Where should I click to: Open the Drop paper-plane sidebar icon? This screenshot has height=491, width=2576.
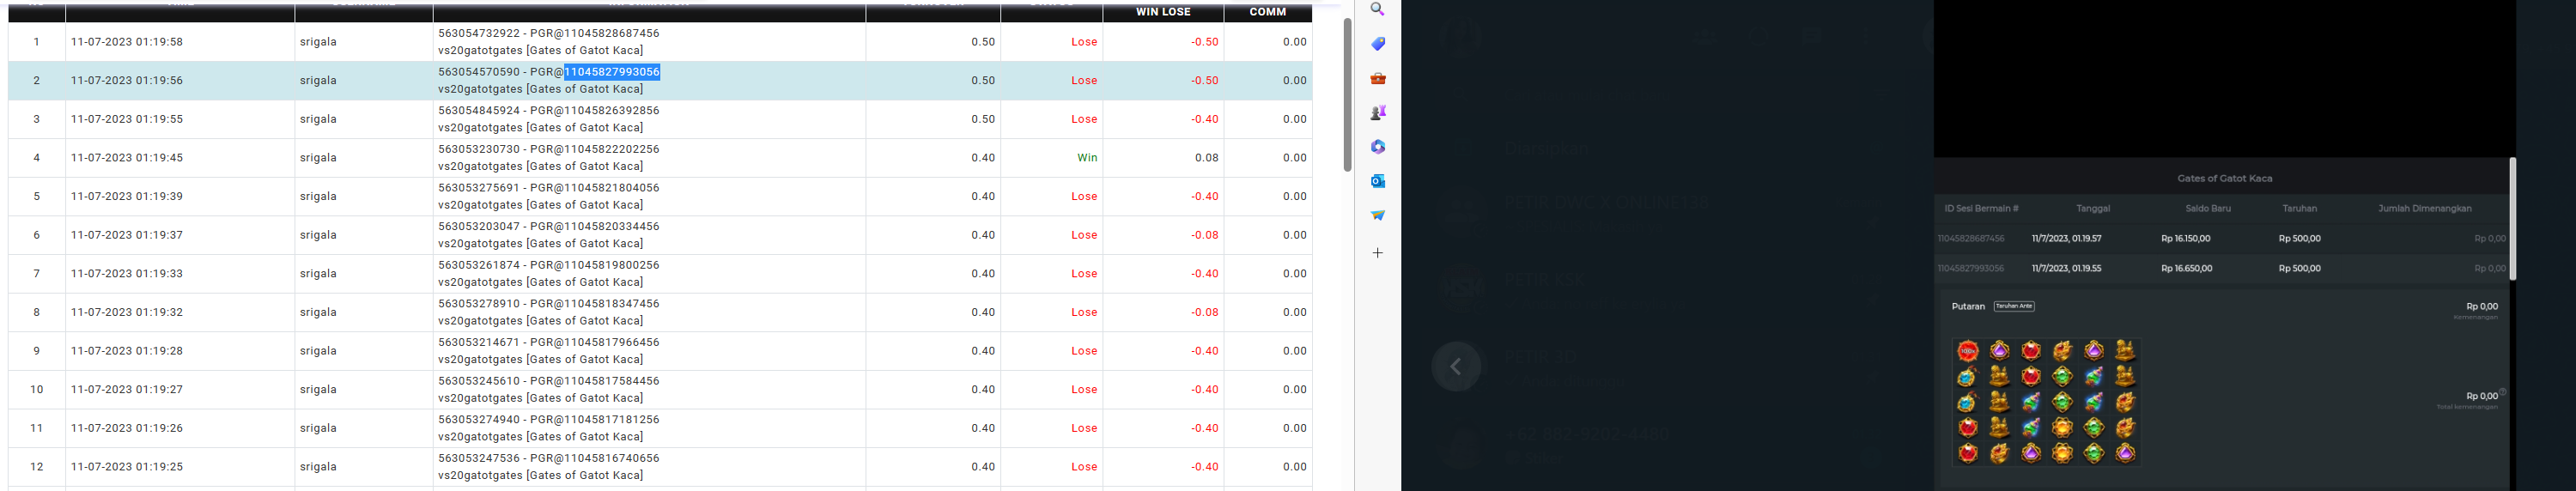[x=1378, y=215]
